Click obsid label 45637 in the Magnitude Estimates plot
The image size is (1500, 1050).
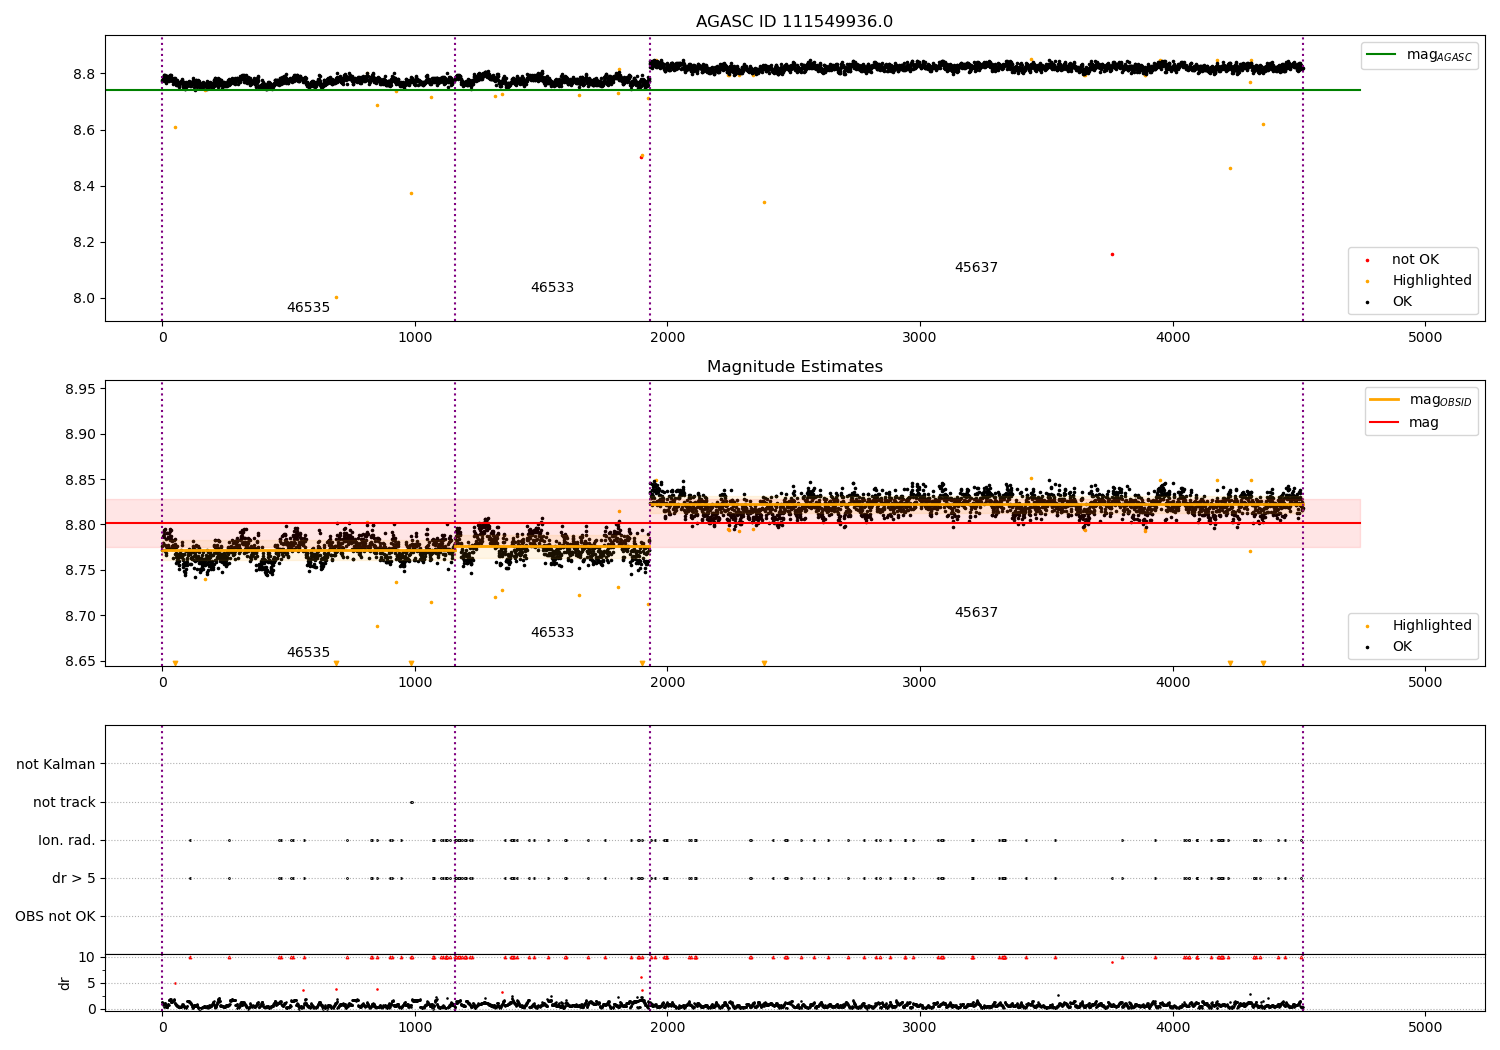[976, 613]
